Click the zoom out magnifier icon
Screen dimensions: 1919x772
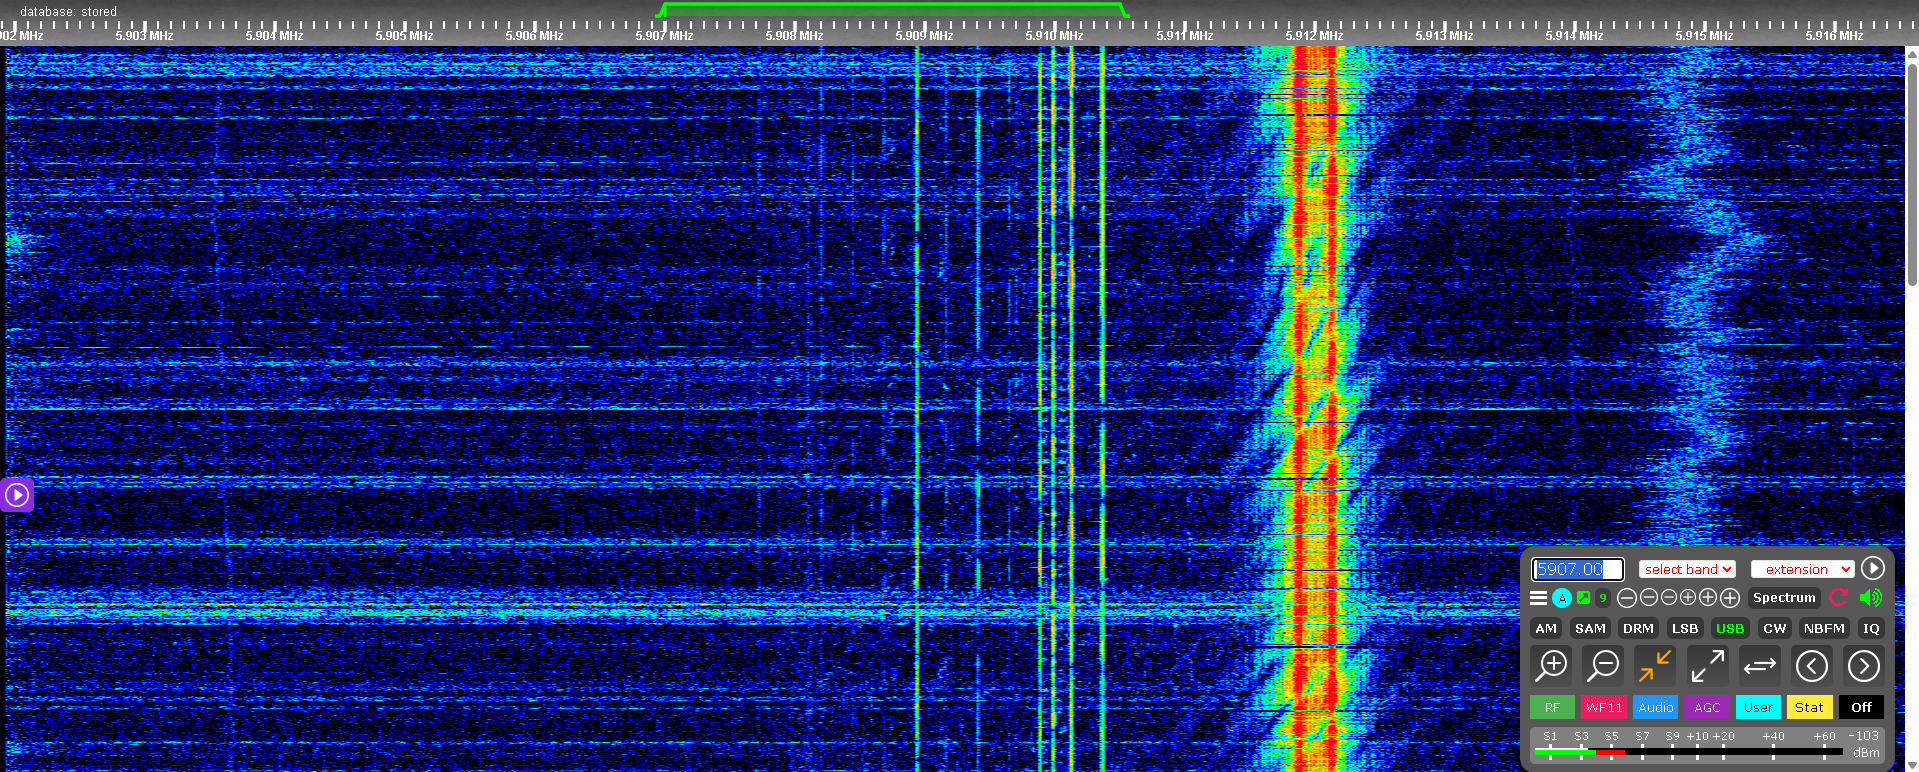[1604, 665]
